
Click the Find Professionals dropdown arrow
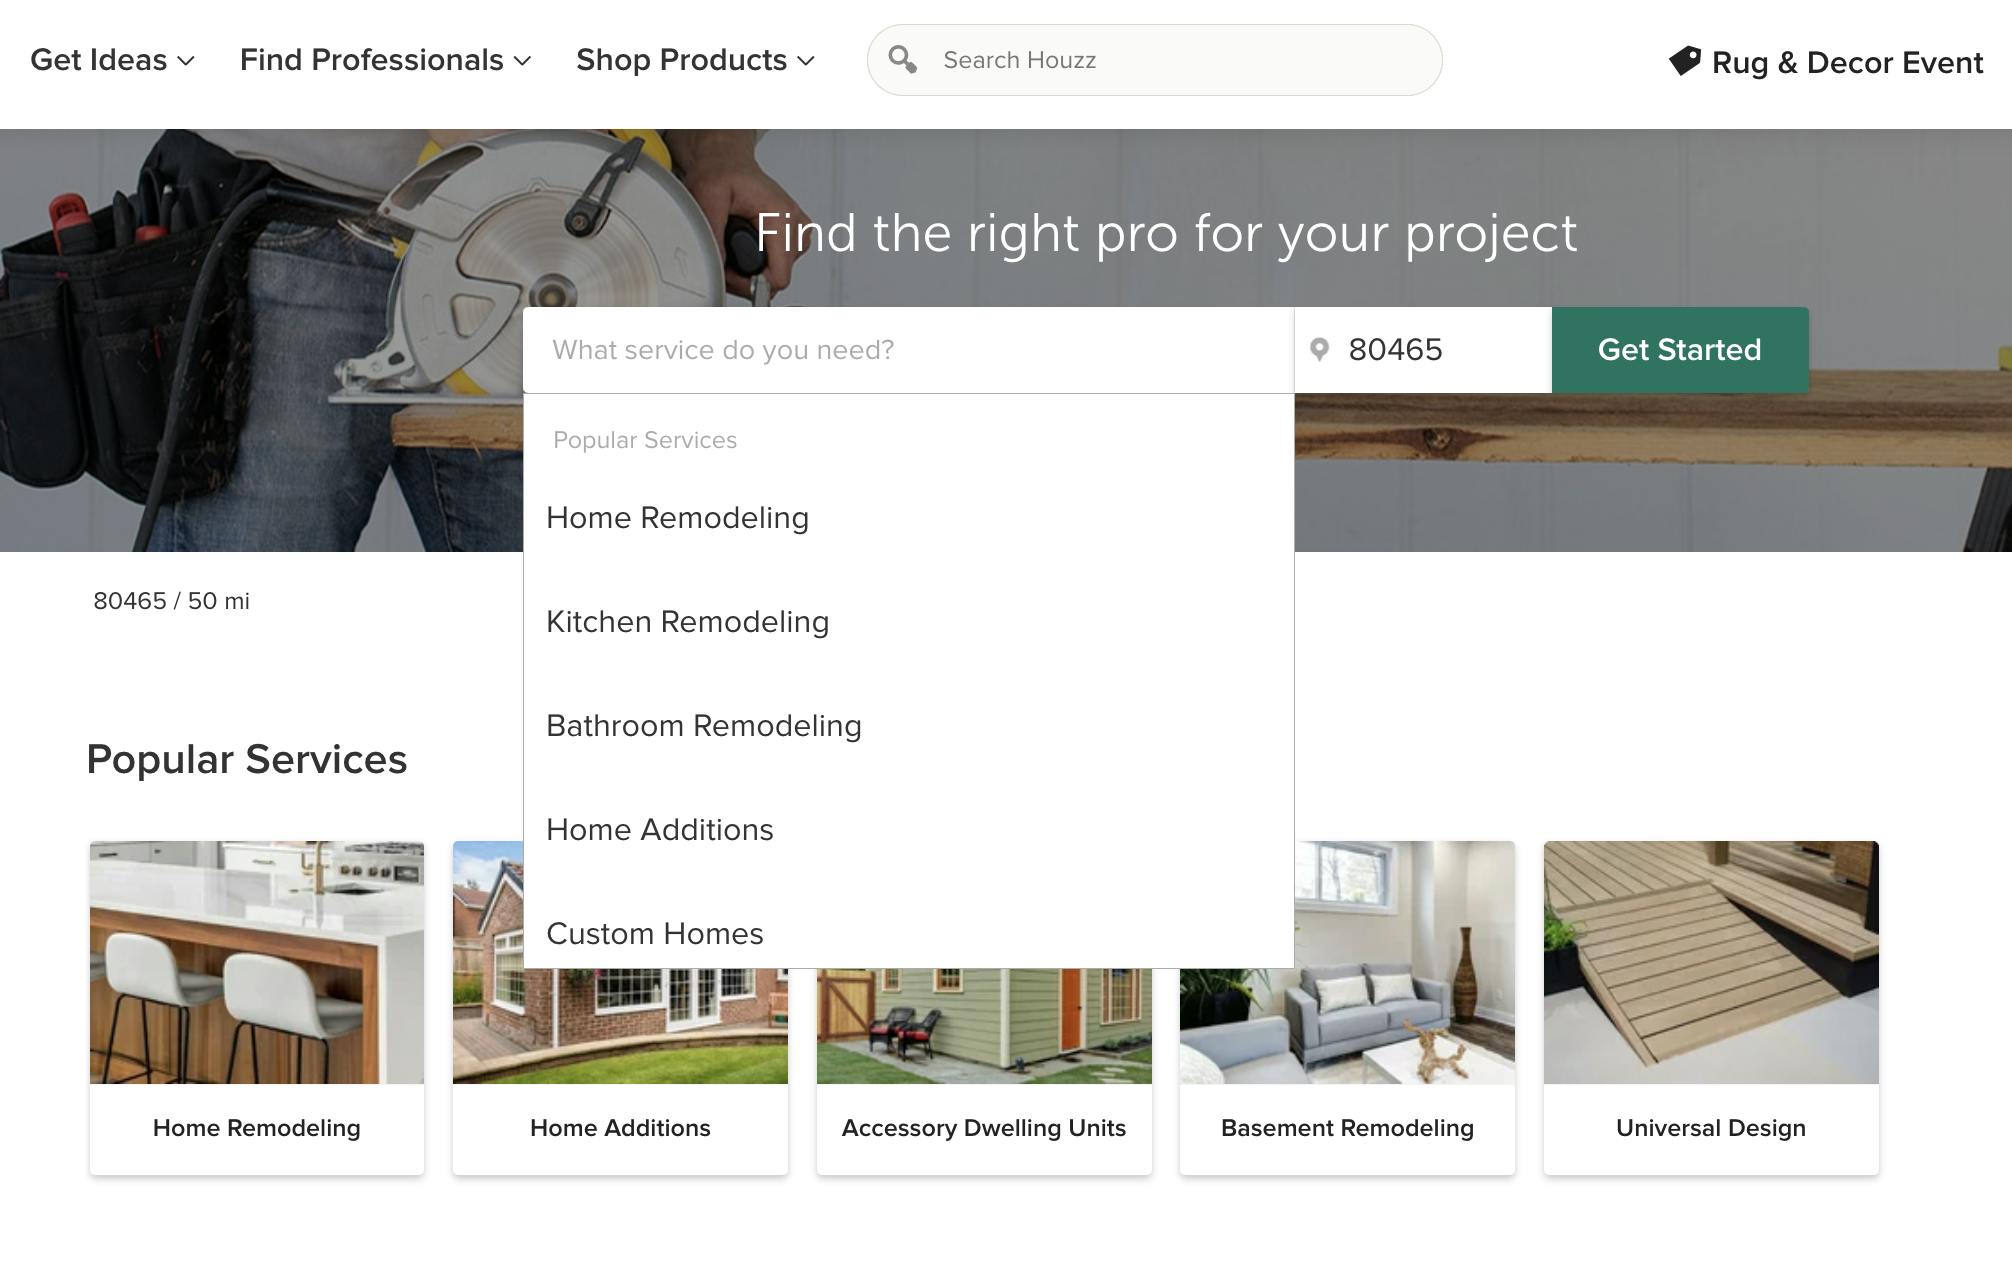click(523, 58)
